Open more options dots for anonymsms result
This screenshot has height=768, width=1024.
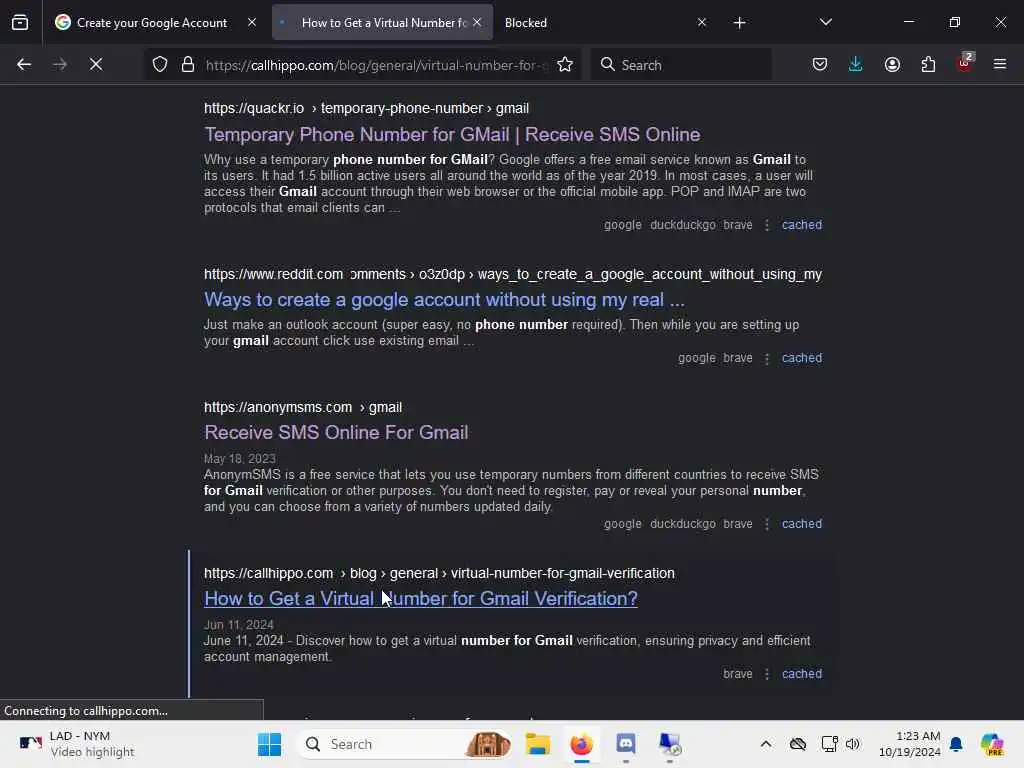pos(767,524)
